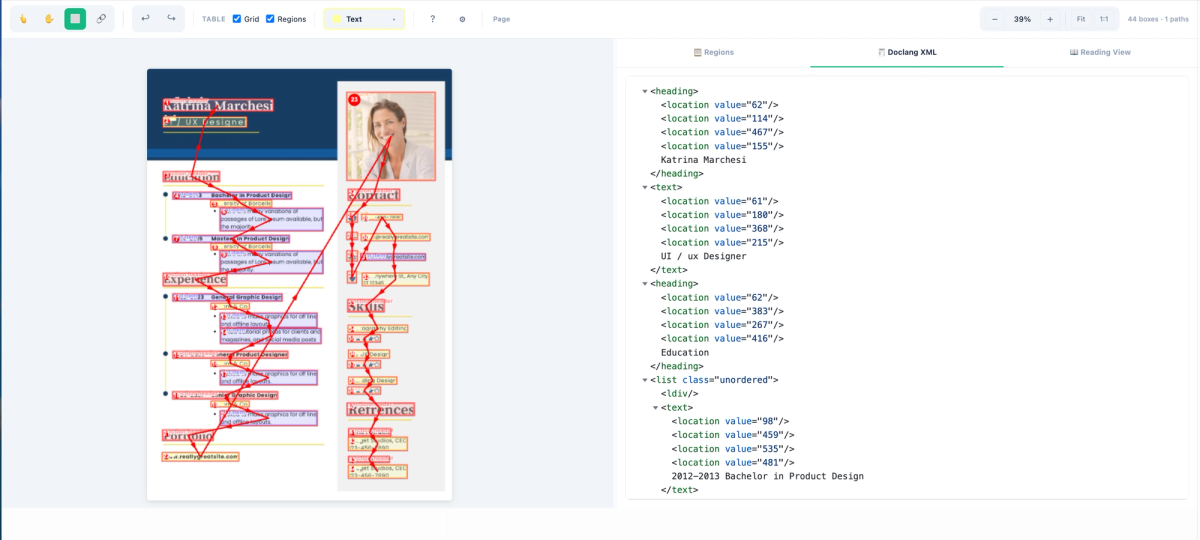Choose the link chain tool
The height and width of the screenshot is (540, 1200).
[101, 19]
